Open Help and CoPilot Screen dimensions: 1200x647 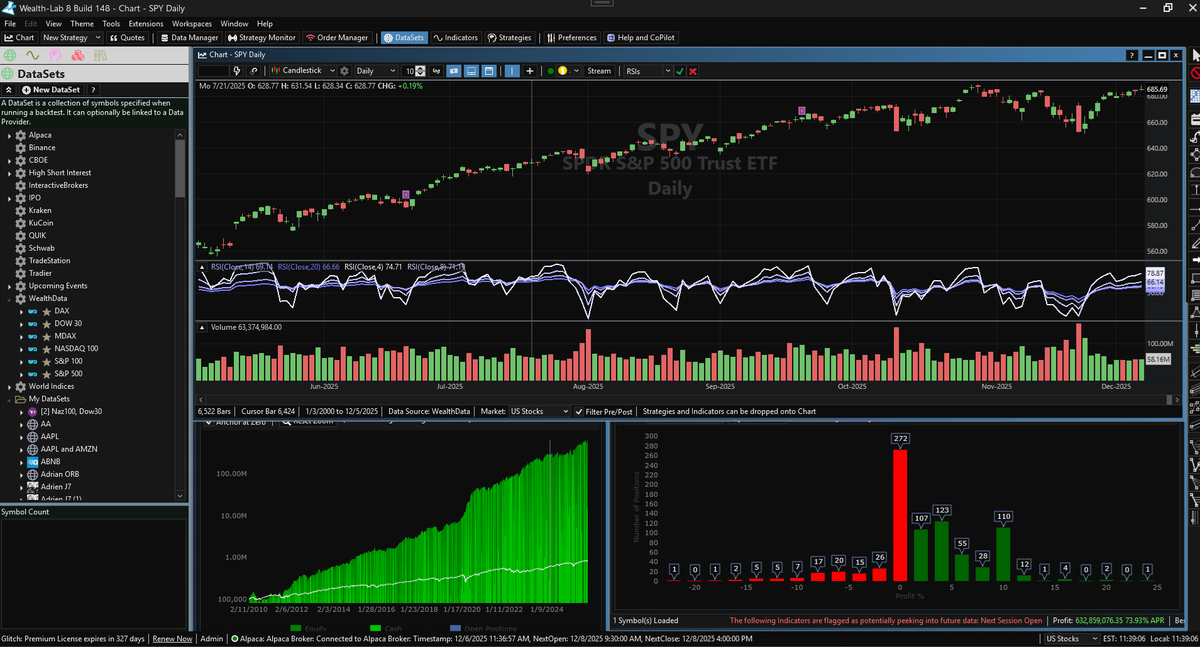tap(641, 38)
